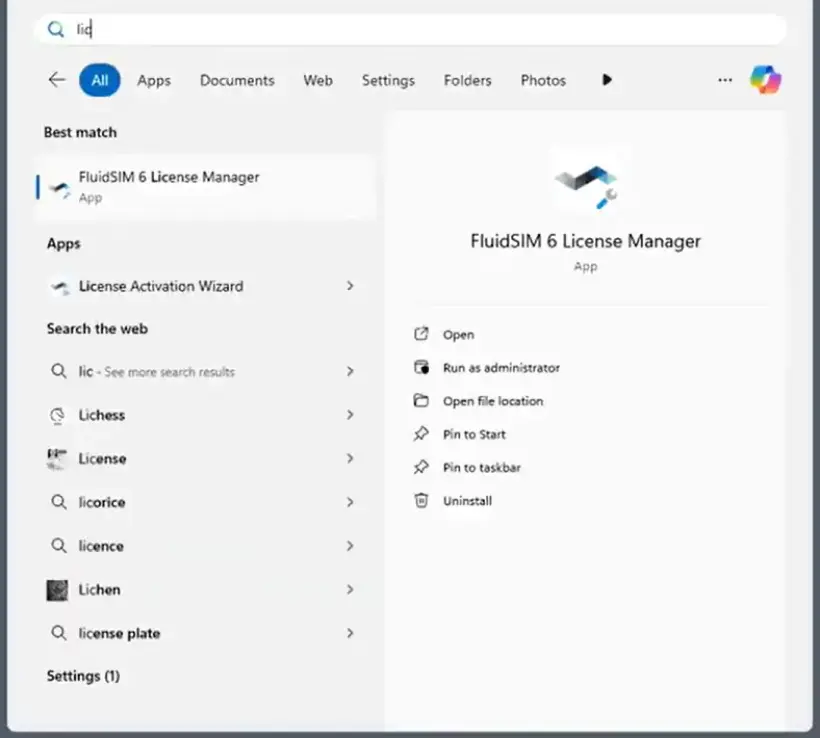The height and width of the screenshot is (738, 820).
Task: Click the Uninstall trash icon
Action: click(x=422, y=501)
